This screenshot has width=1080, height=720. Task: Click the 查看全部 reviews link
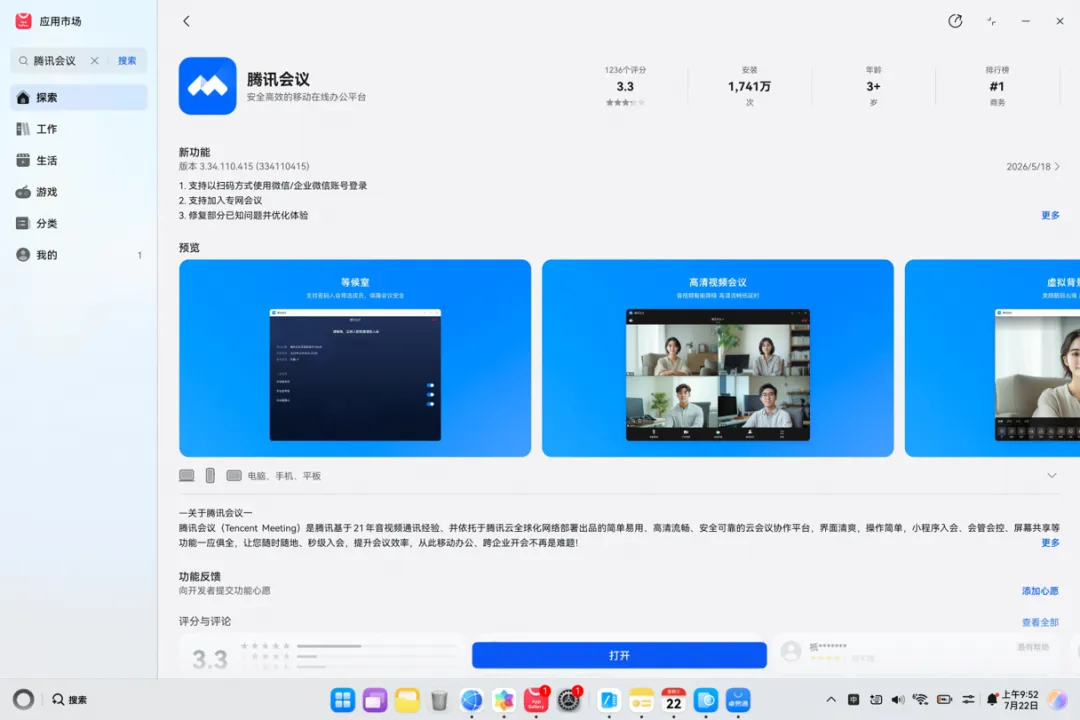point(1040,622)
